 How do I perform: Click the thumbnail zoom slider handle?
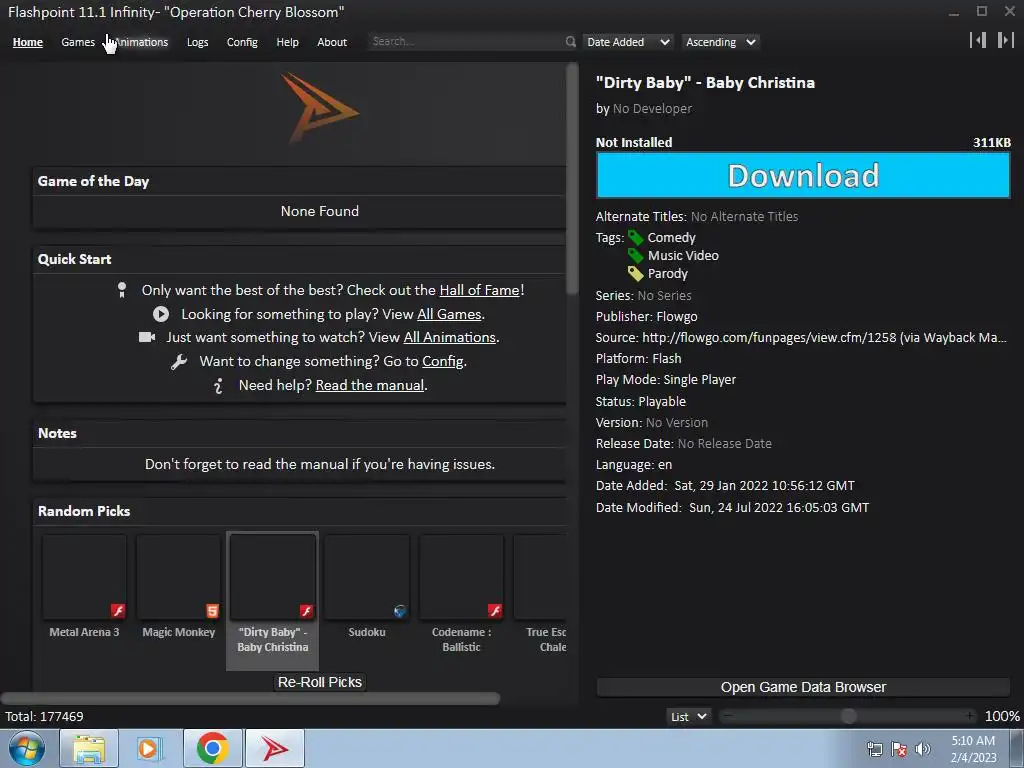(848, 716)
